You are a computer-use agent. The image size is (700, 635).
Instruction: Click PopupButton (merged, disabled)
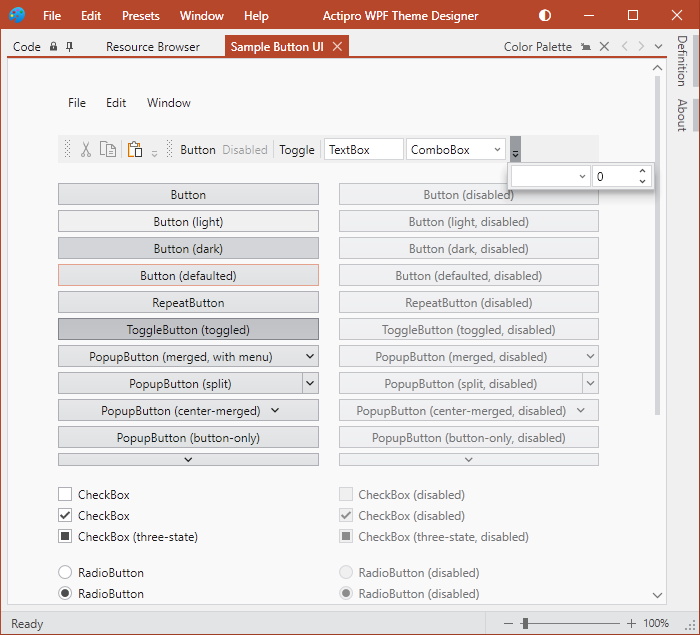(469, 356)
